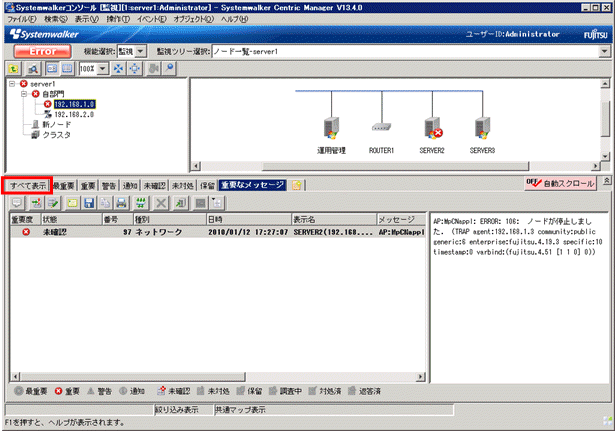Click the copy documents icon
615x431 pixels.
(x=106, y=203)
